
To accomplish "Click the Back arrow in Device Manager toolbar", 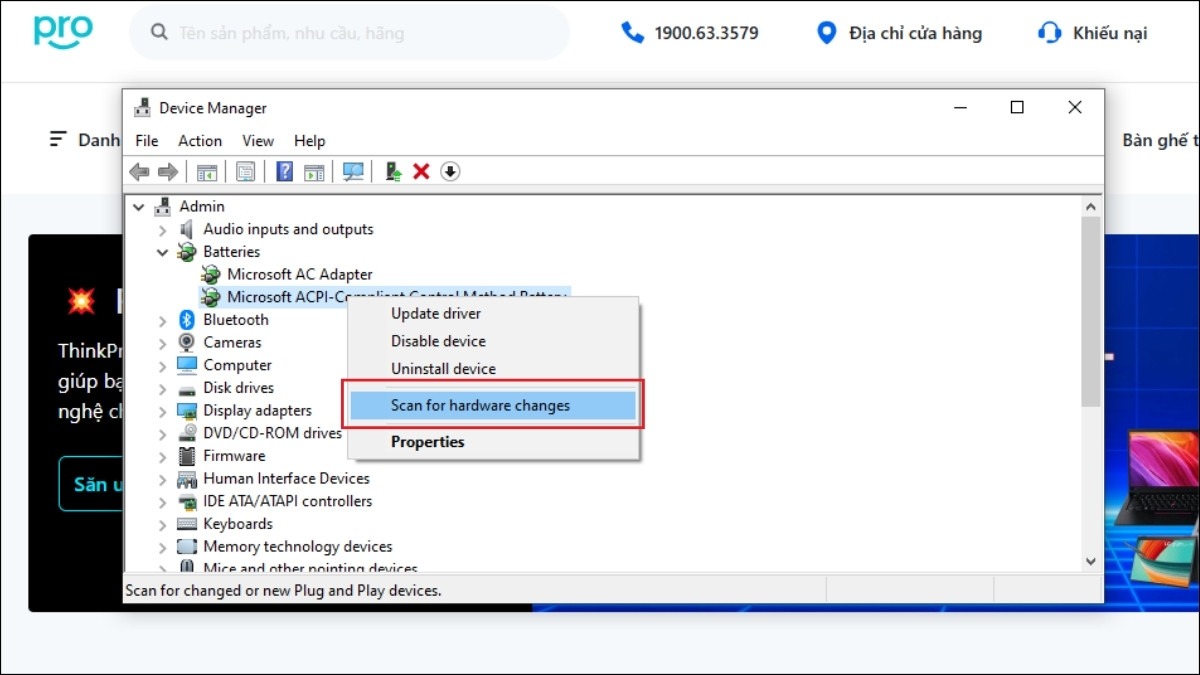I will (x=139, y=172).
